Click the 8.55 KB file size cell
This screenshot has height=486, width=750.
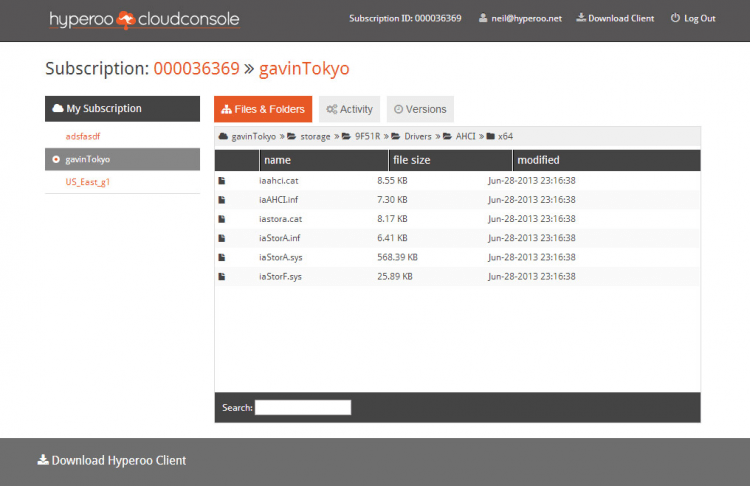[x=392, y=180]
